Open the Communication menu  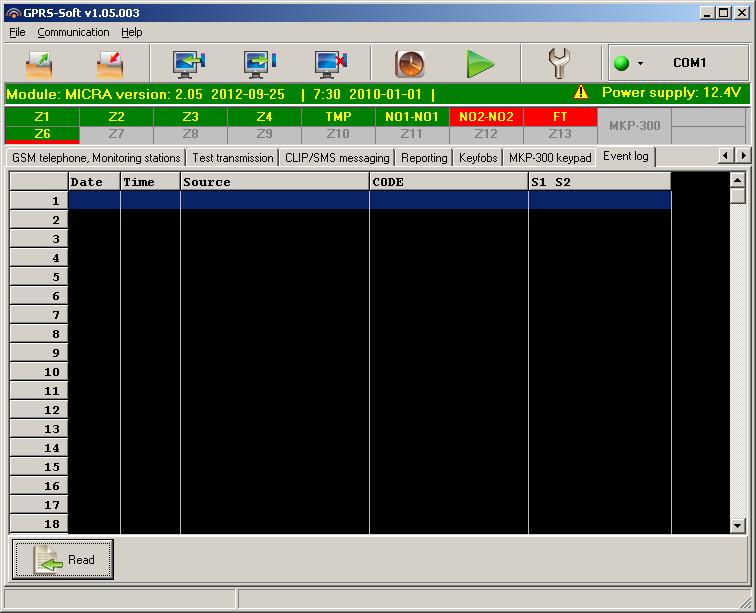[73, 32]
